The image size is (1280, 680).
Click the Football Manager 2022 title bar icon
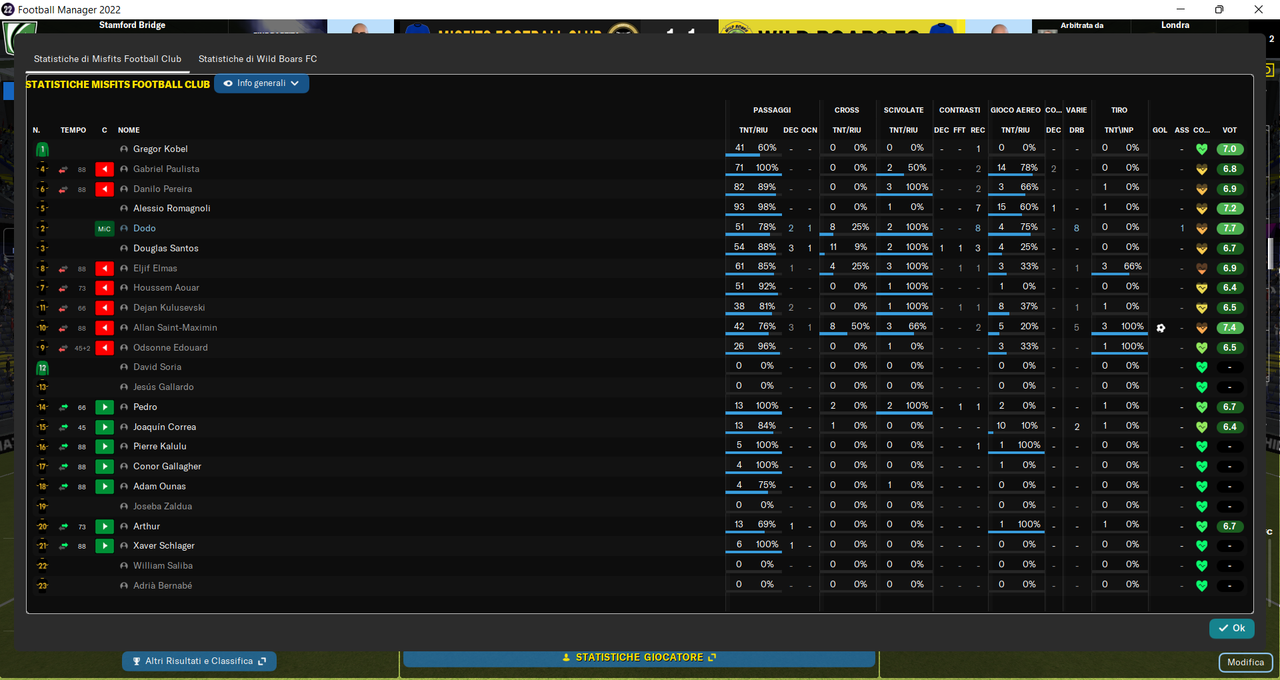point(8,8)
